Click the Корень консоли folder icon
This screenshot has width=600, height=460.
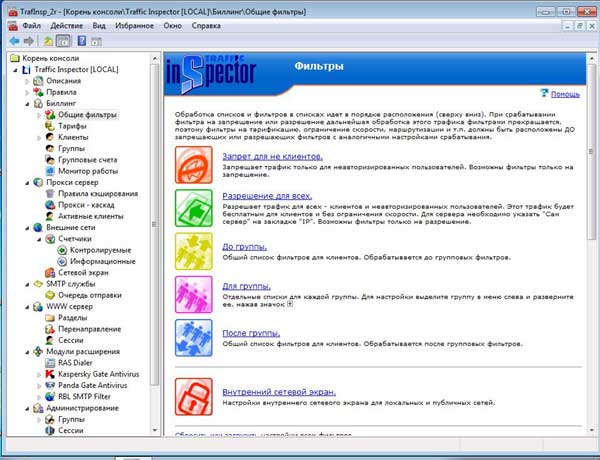click(x=15, y=58)
